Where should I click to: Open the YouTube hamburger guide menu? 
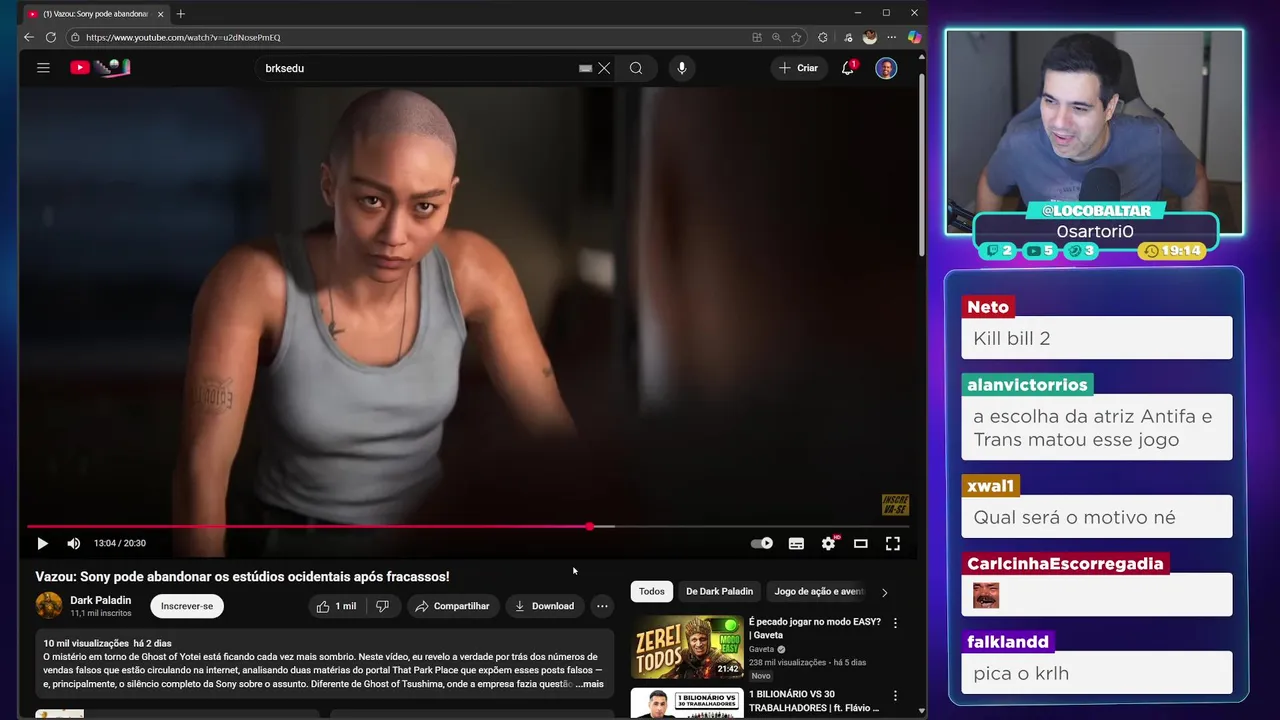coord(43,68)
